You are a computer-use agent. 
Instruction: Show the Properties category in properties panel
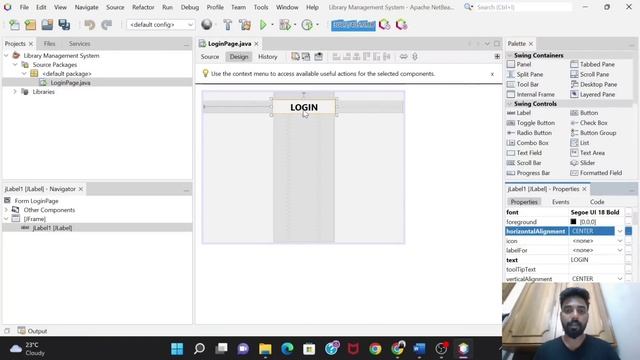[x=524, y=202]
